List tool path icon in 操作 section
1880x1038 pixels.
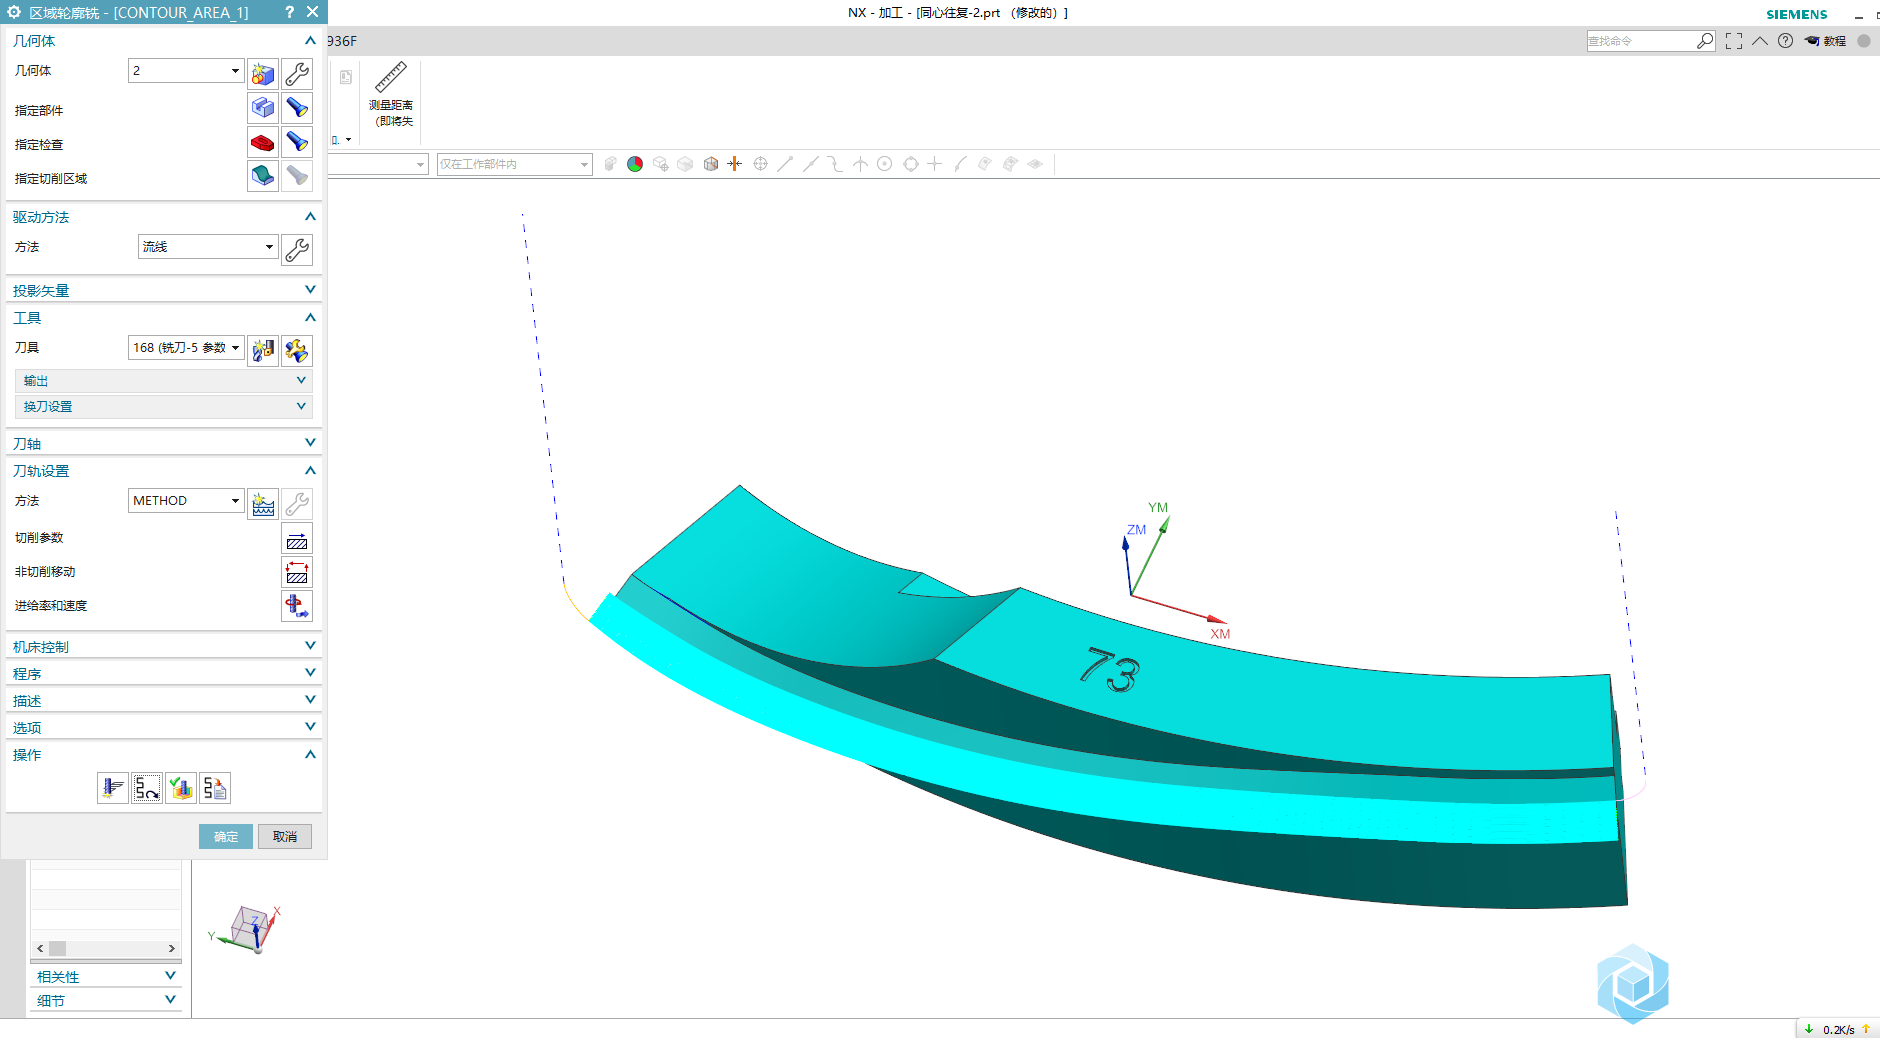coord(215,788)
